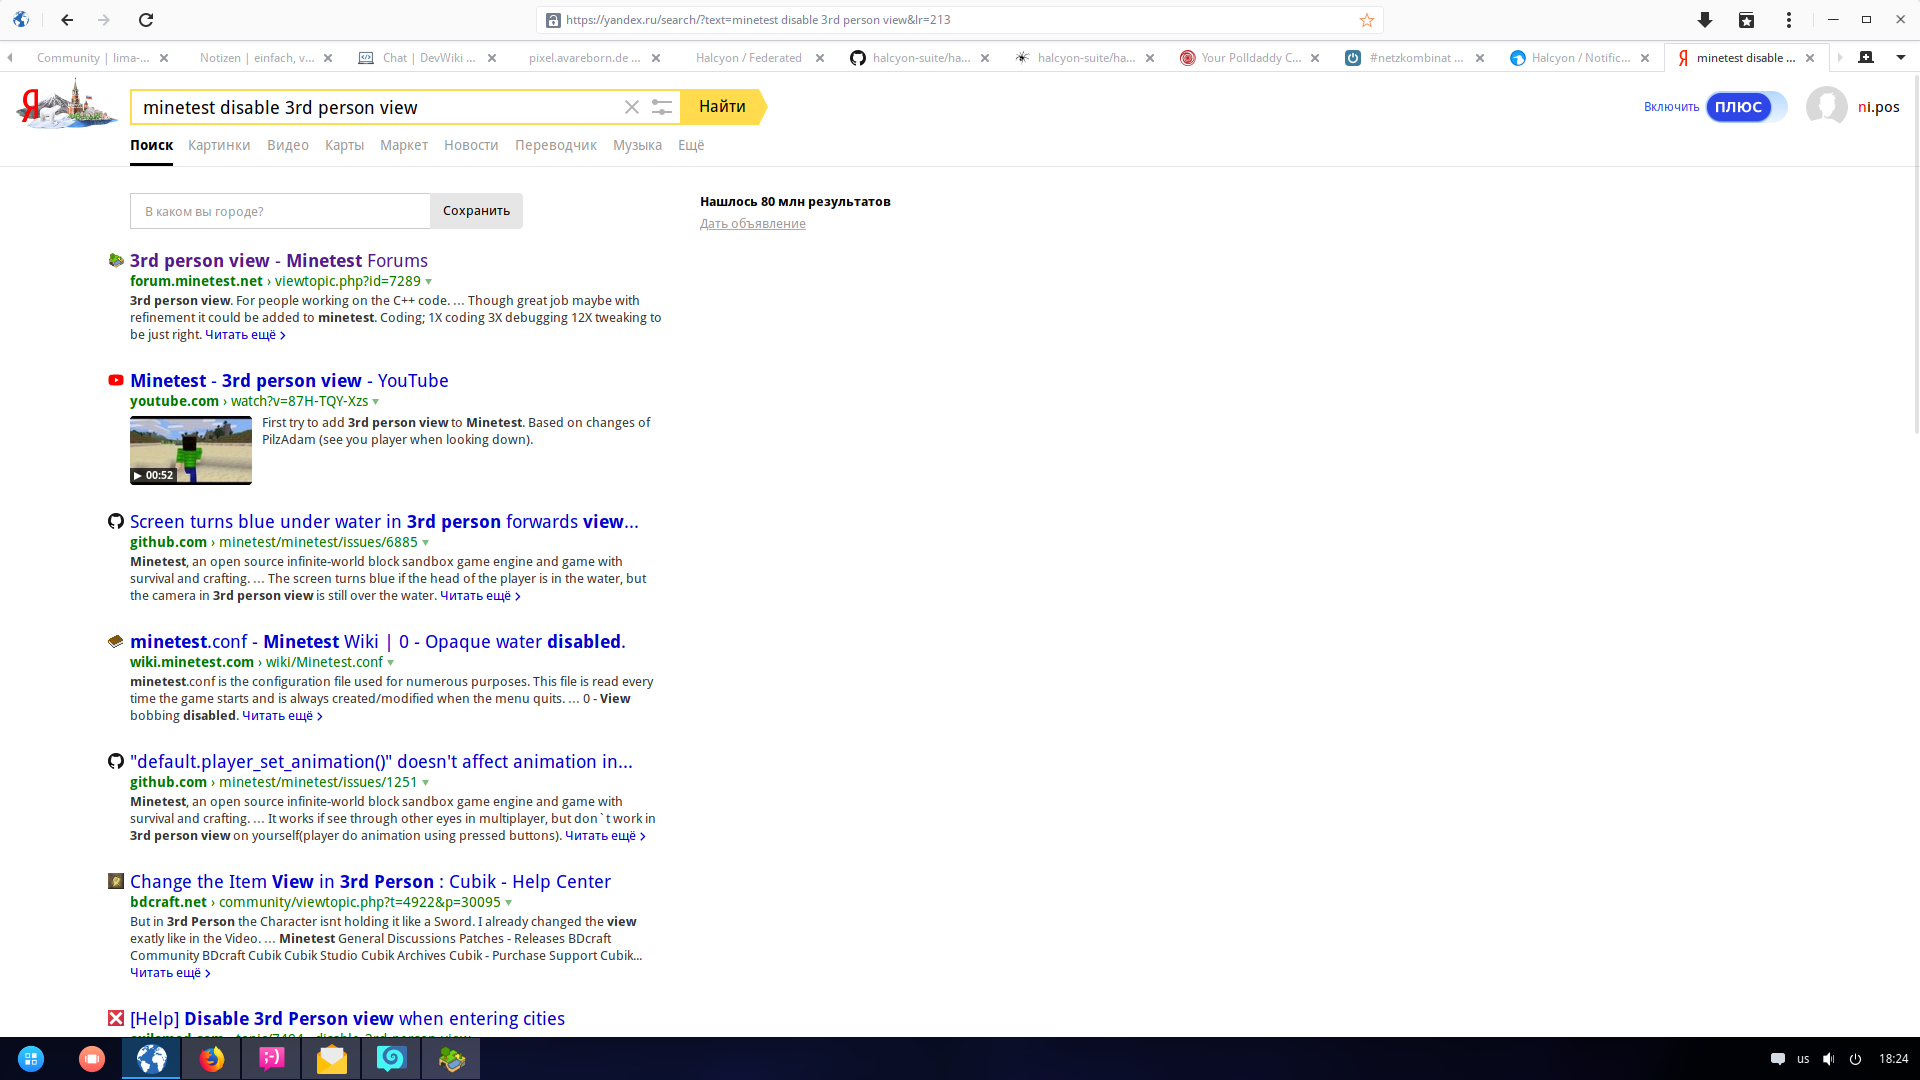Viewport: 1920px width, 1080px height.
Task: Expand dropdown arrow beside youtube.com result
Action: (376, 402)
